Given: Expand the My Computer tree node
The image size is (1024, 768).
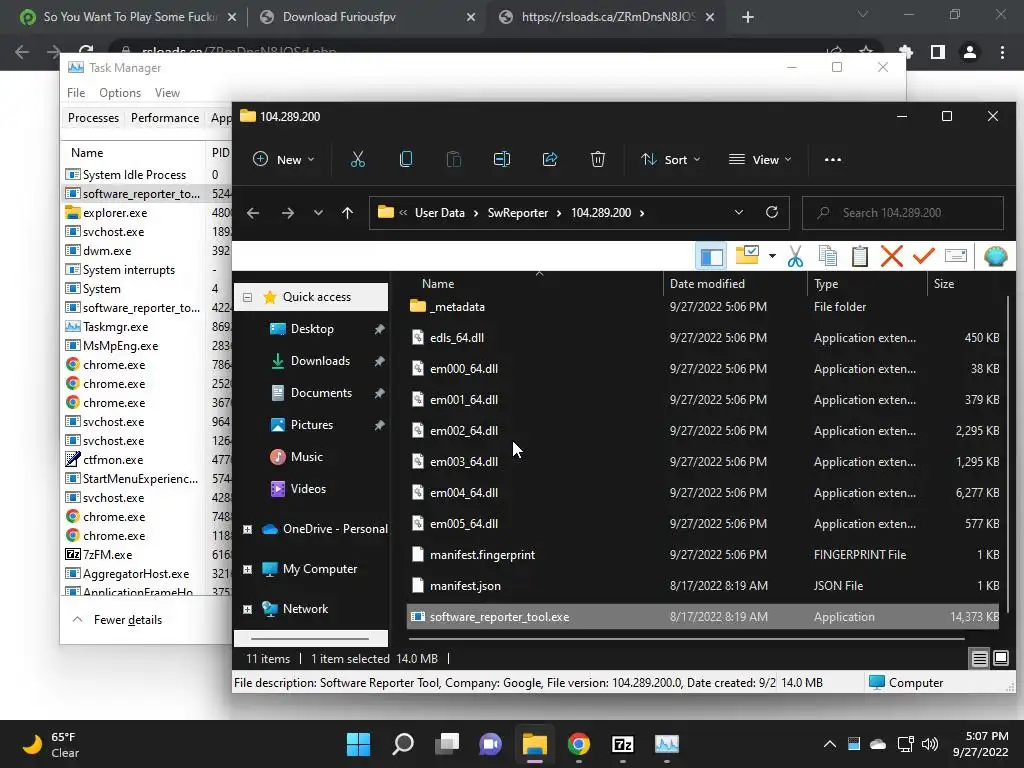Looking at the screenshot, I should point(248,569).
